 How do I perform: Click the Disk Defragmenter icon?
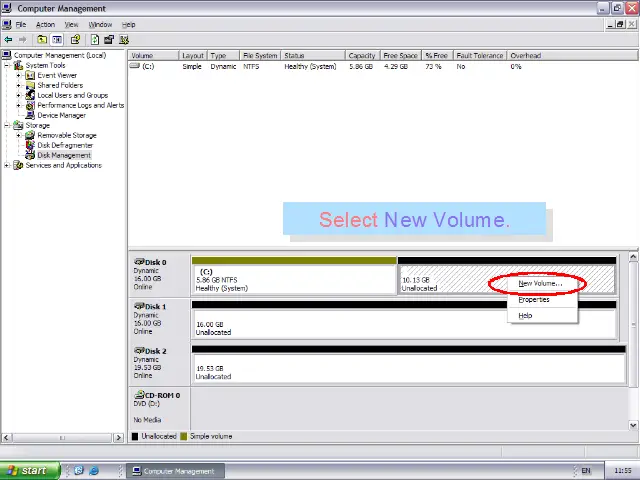pyautogui.click(x=30, y=145)
